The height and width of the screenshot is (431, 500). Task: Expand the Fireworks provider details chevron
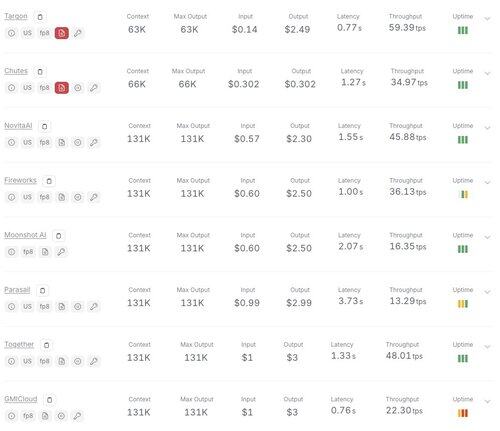(487, 182)
